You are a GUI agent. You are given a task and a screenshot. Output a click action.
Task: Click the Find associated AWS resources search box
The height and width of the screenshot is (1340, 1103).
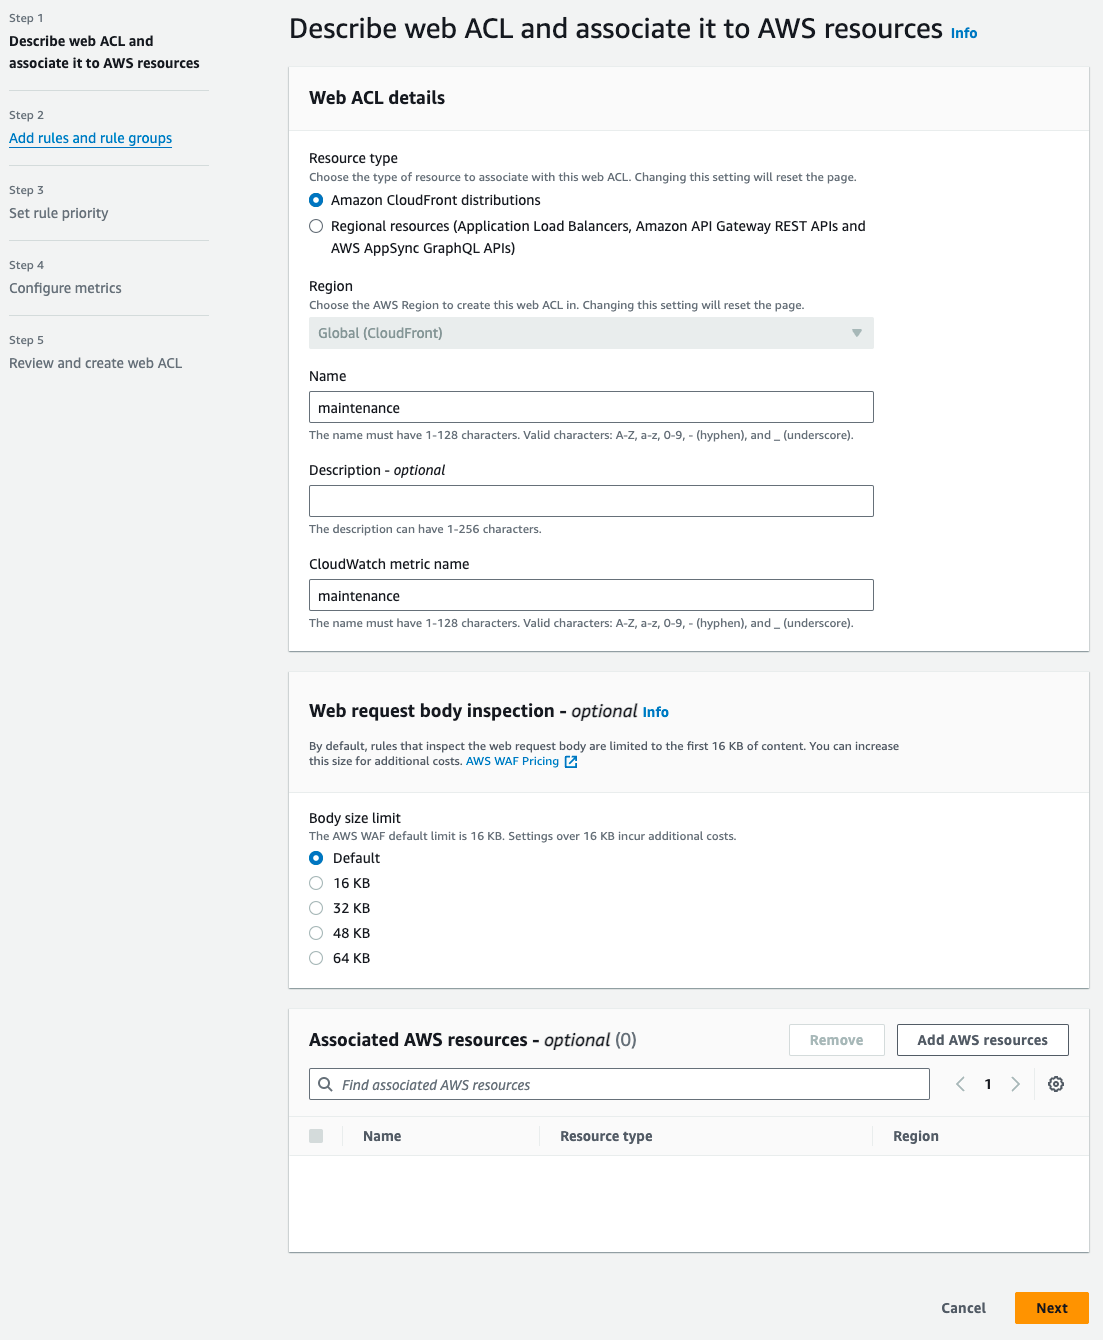pos(630,1084)
